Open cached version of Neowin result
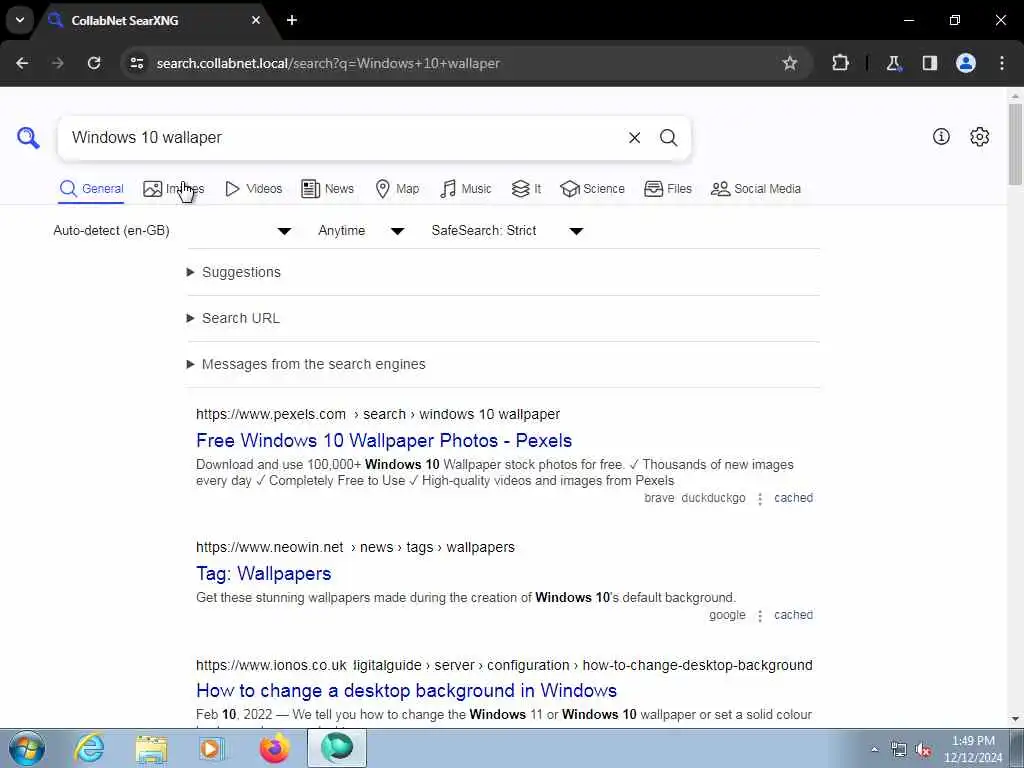Viewport: 1024px width, 768px height. 793,615
